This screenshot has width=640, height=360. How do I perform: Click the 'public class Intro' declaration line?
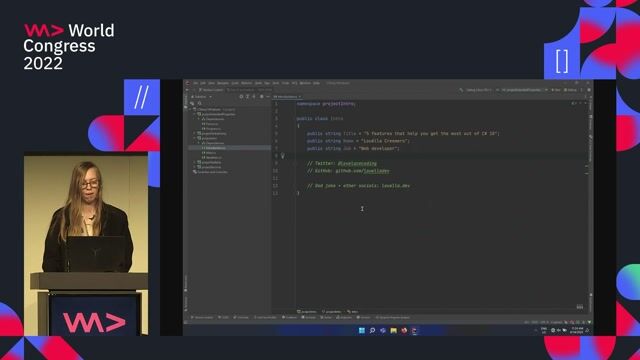coord(320,119)
